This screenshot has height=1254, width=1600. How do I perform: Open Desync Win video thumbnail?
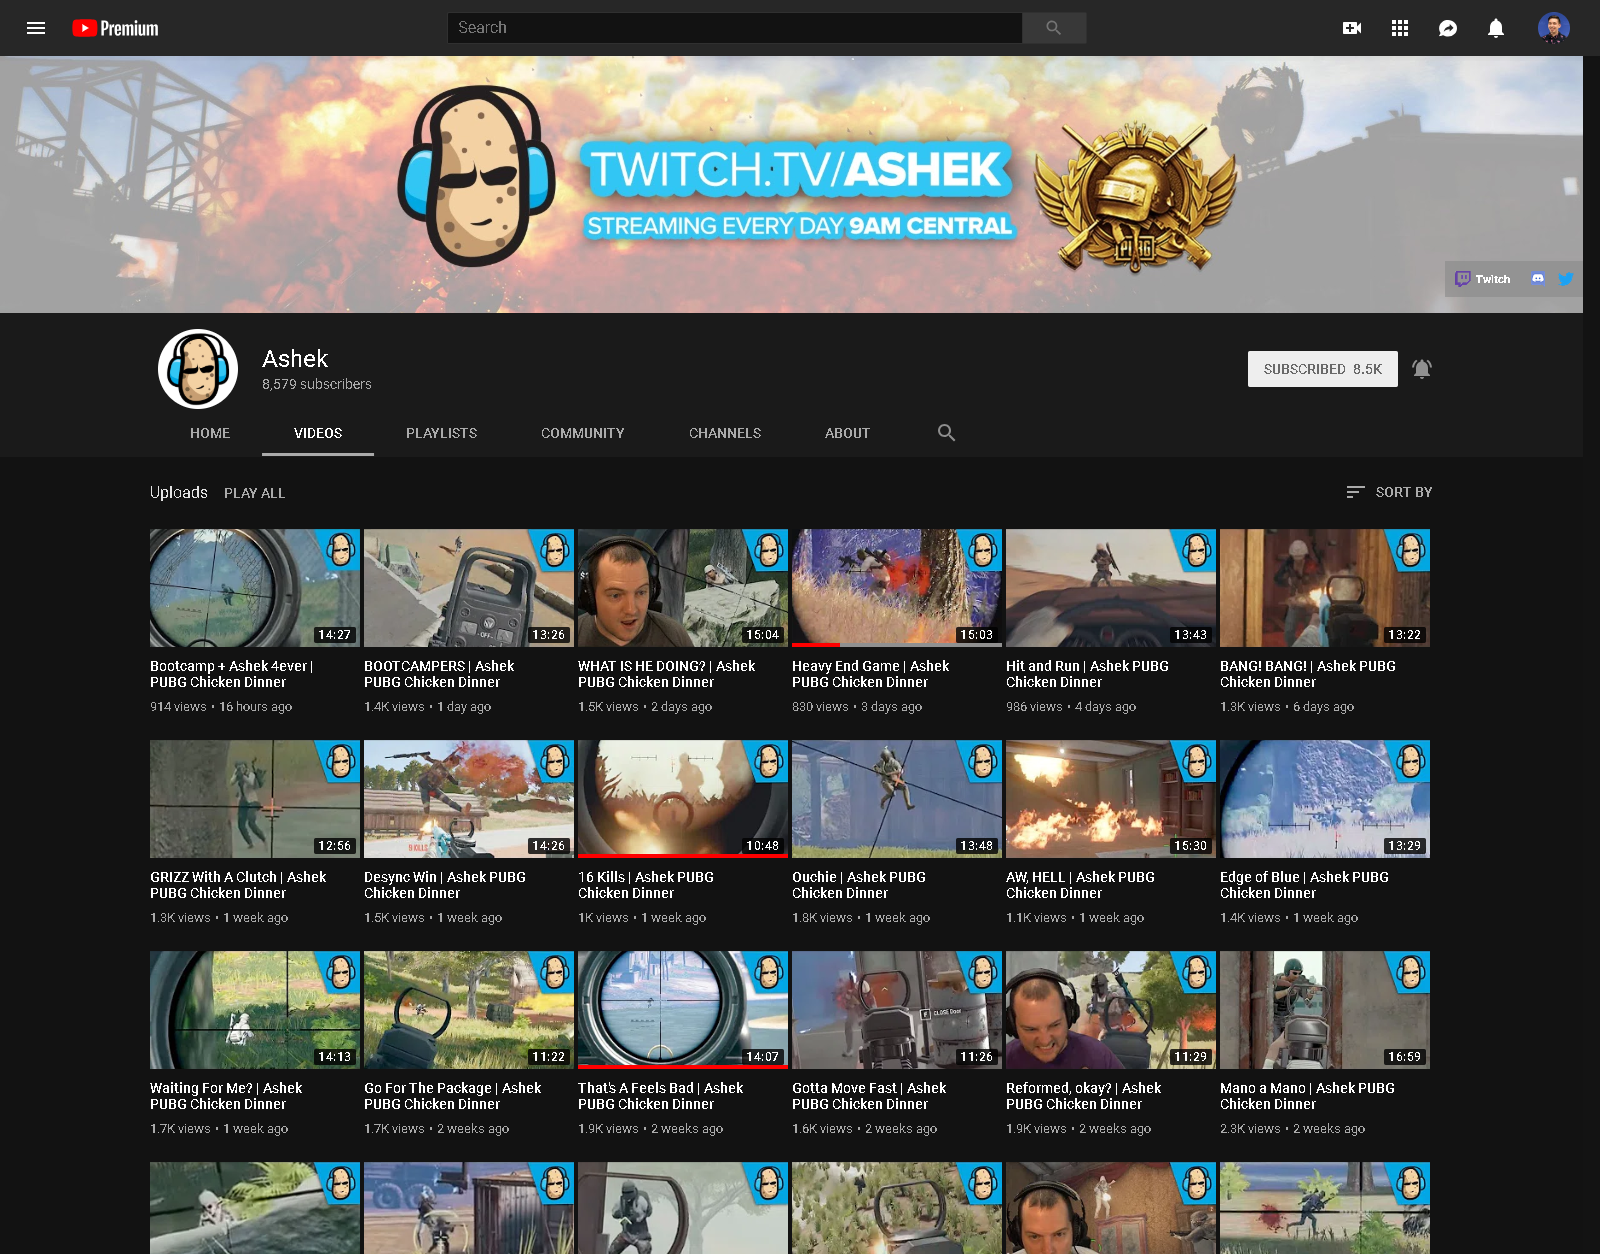[469, 799]
